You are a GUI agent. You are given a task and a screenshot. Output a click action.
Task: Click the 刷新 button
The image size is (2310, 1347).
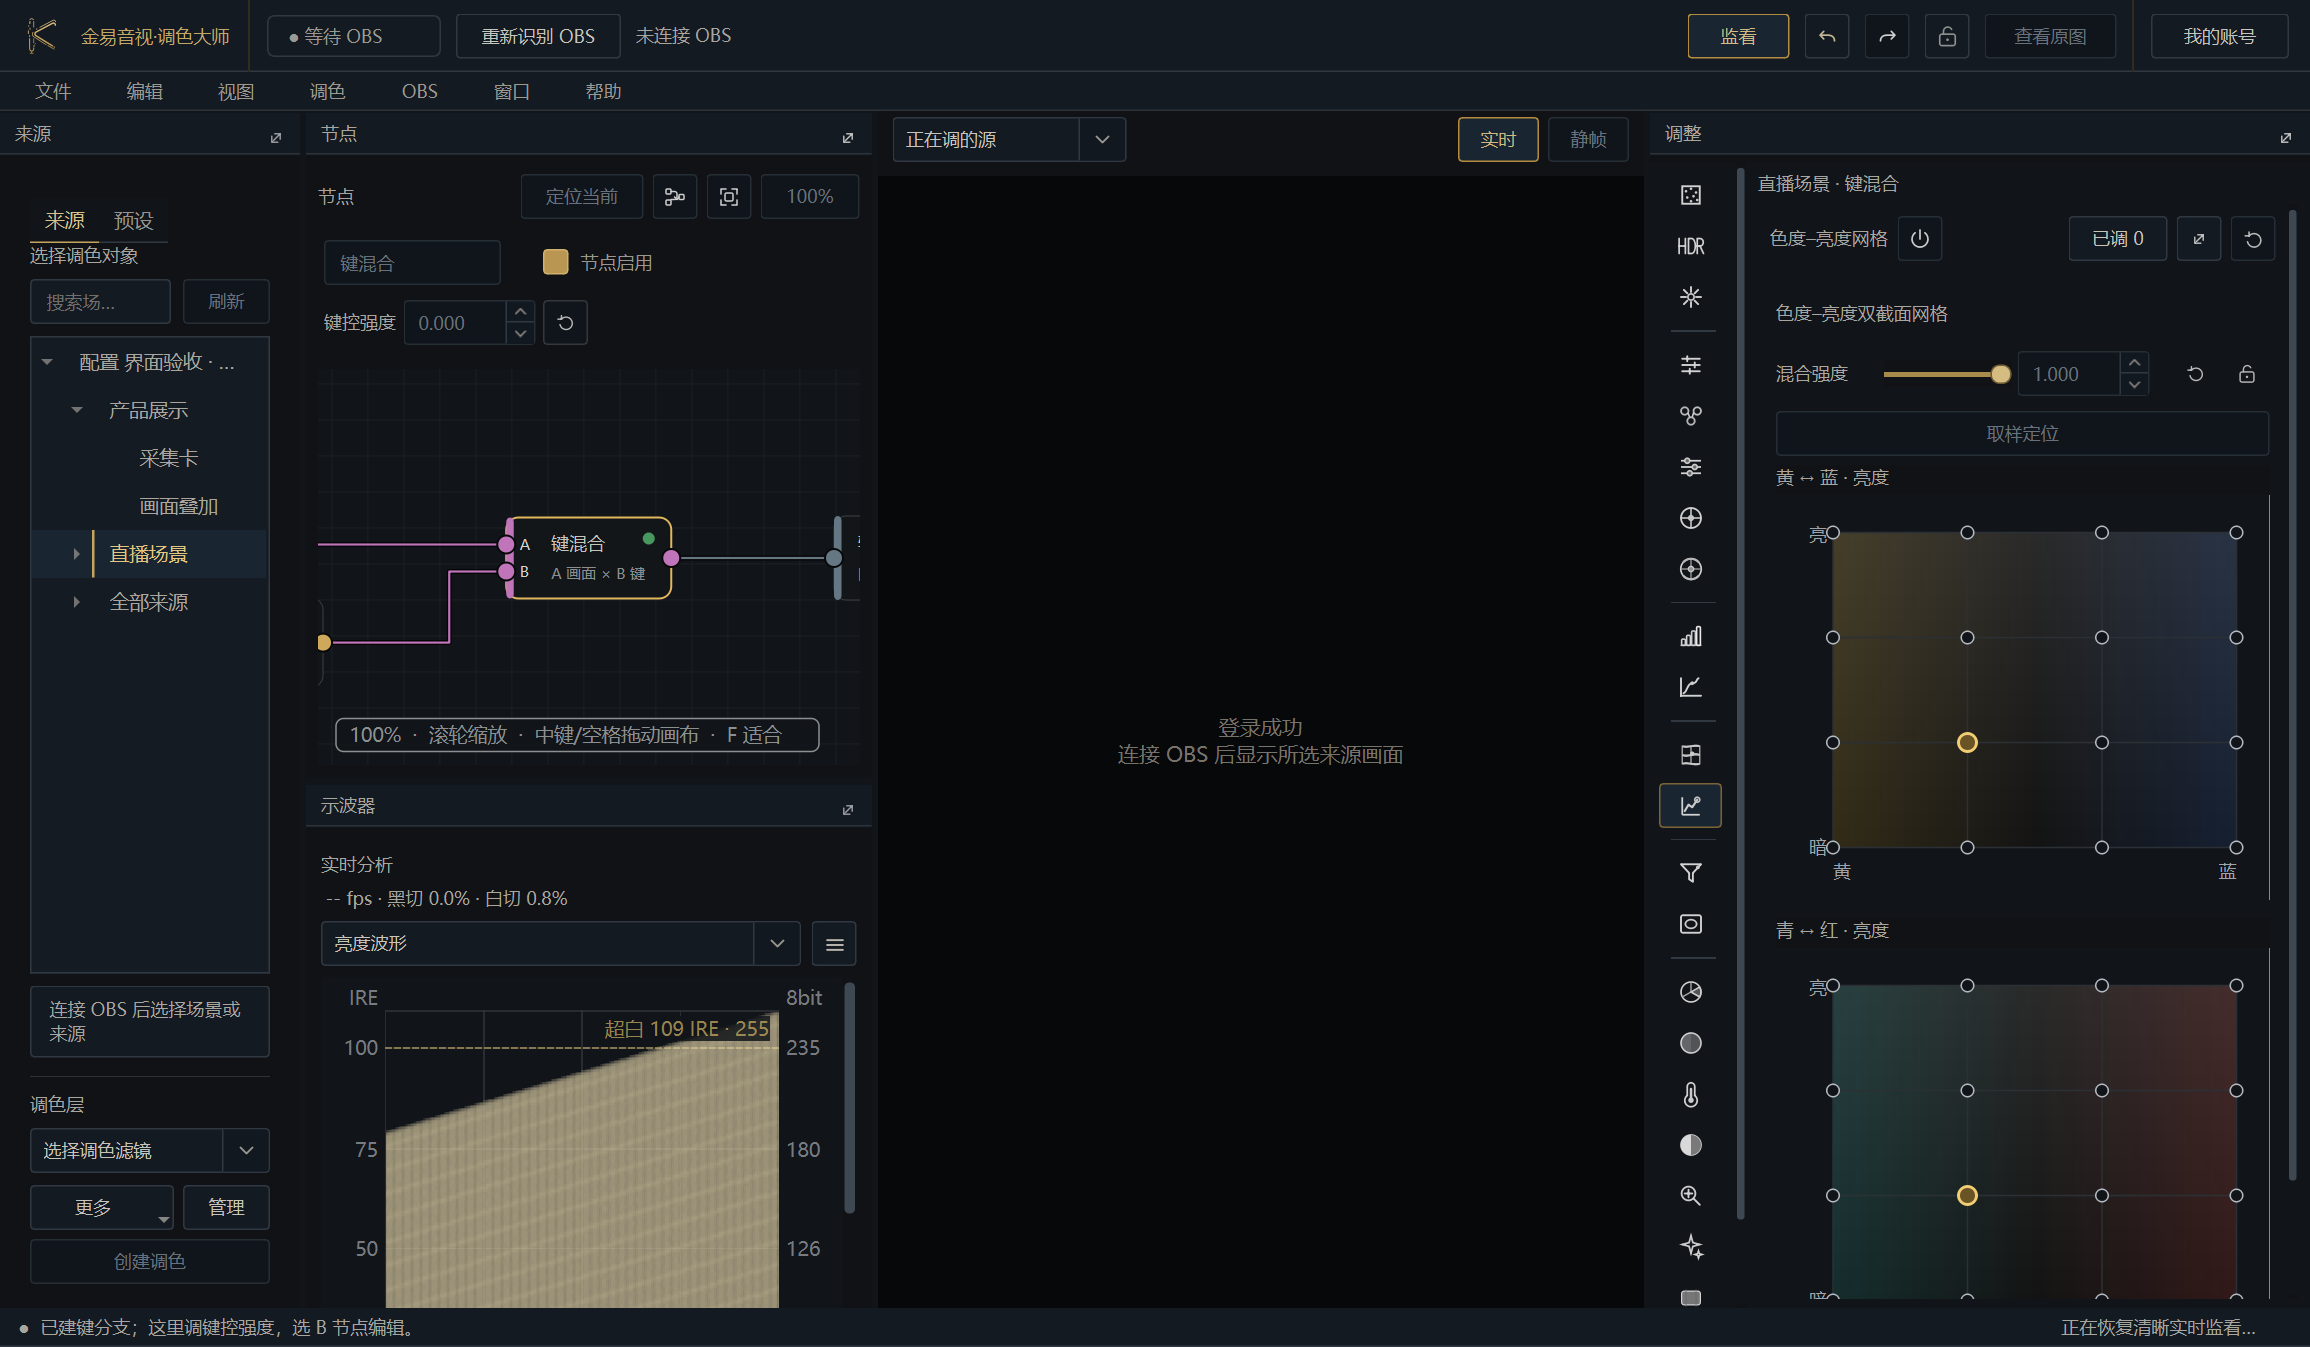pyautogui.click(x=226, y=302)
